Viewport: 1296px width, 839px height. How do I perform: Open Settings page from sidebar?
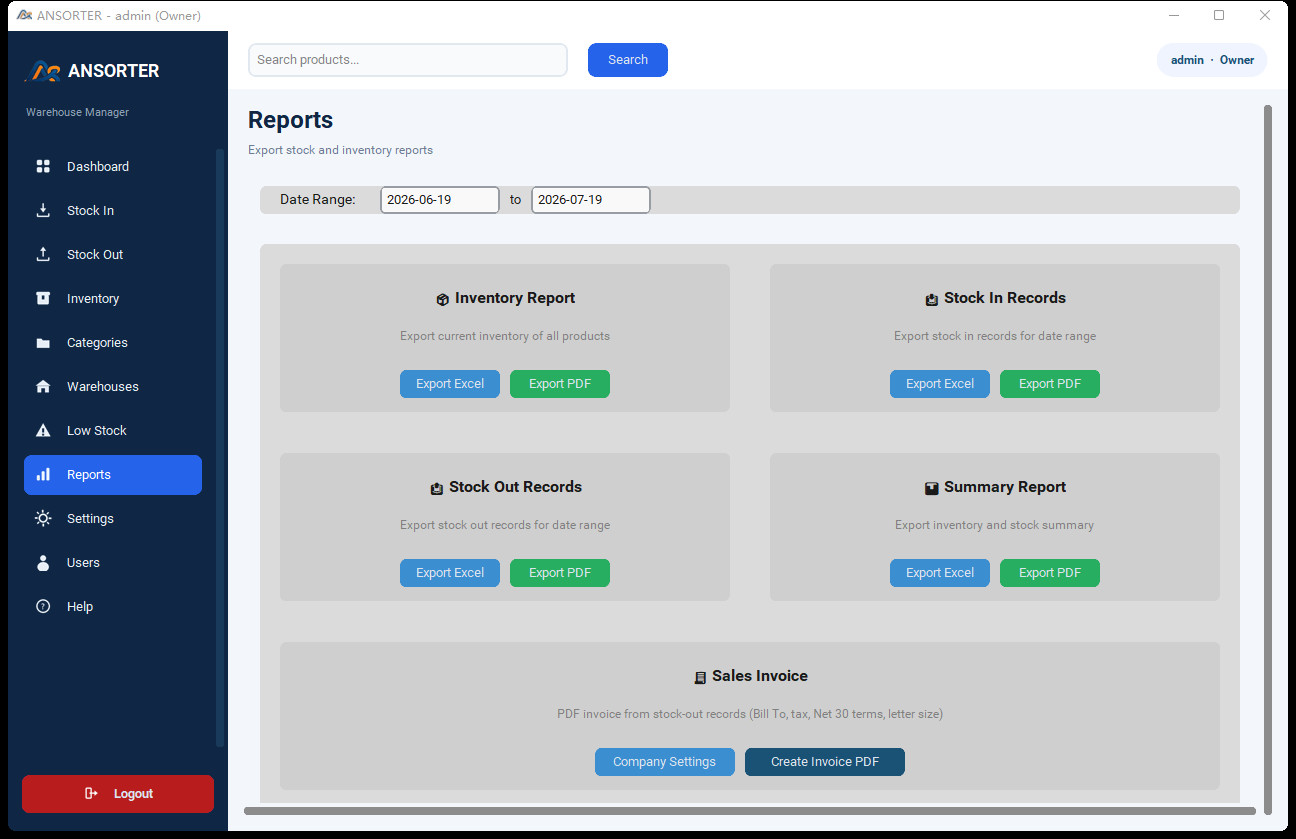113,518
